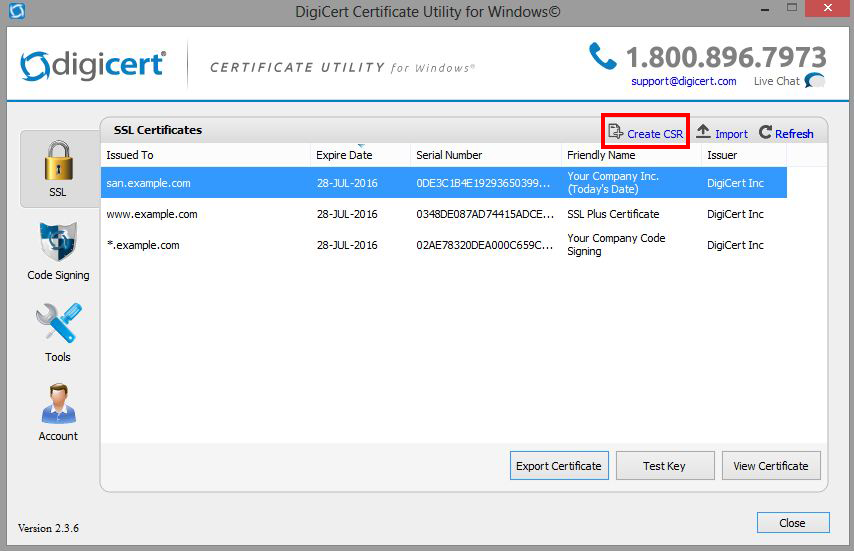This screenshot has height=551, width=854.
Task: Click the Version 2.3.6 label
Action: point(48,528)
